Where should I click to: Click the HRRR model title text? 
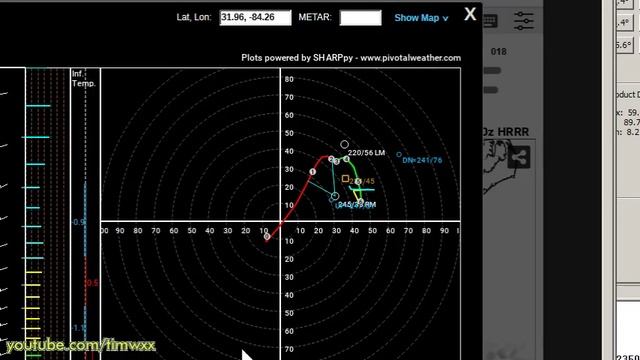point(506,132)
